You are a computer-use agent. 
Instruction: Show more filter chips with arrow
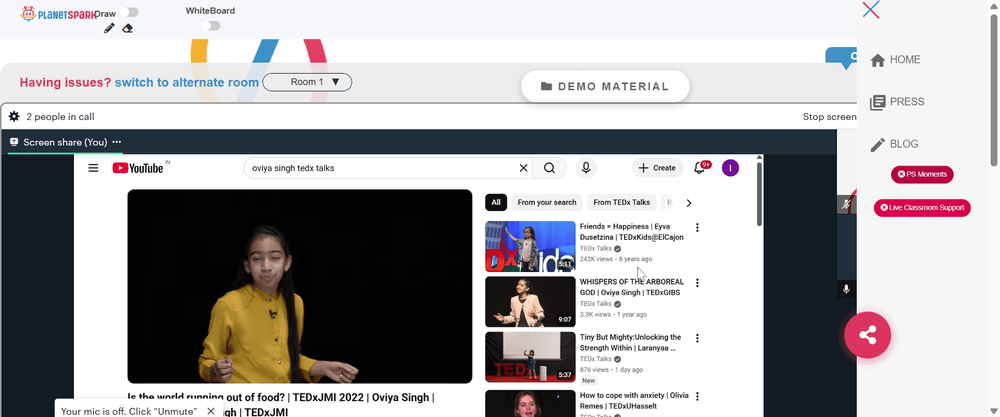689,203
